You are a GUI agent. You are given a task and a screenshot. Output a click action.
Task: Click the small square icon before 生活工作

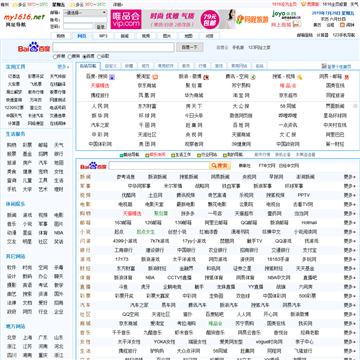pyautogui.click(x=173, y=155)
